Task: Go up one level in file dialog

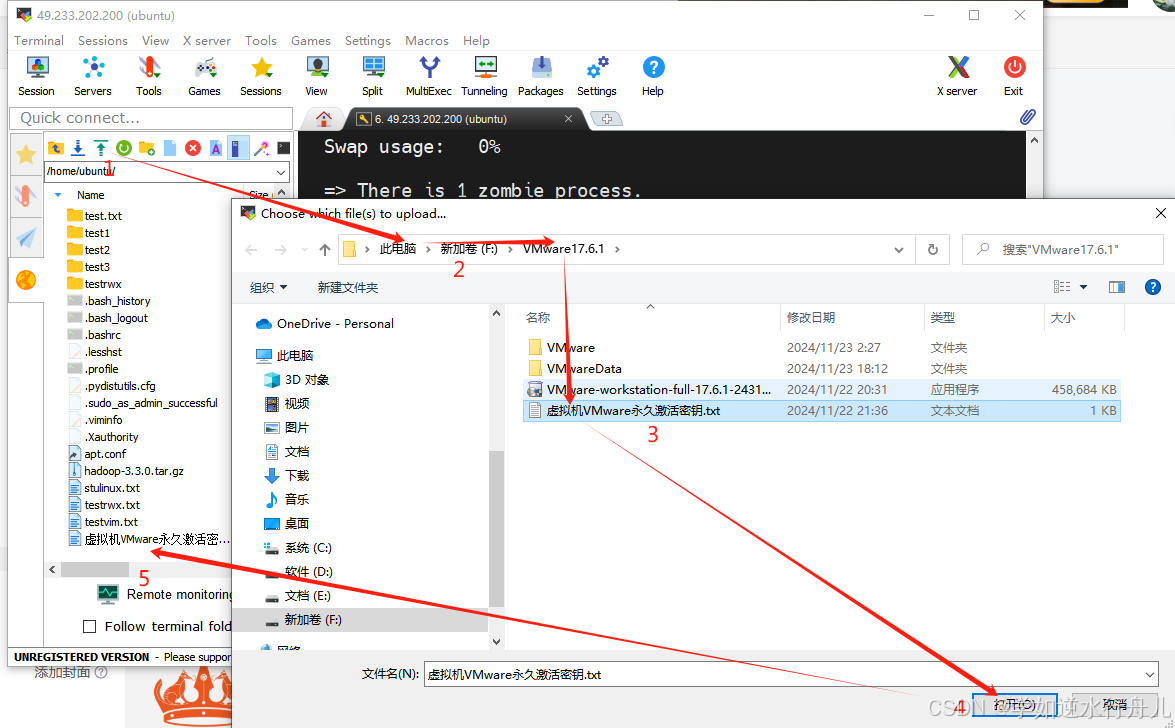Action: pyautogui.click(x=324, y=250)
